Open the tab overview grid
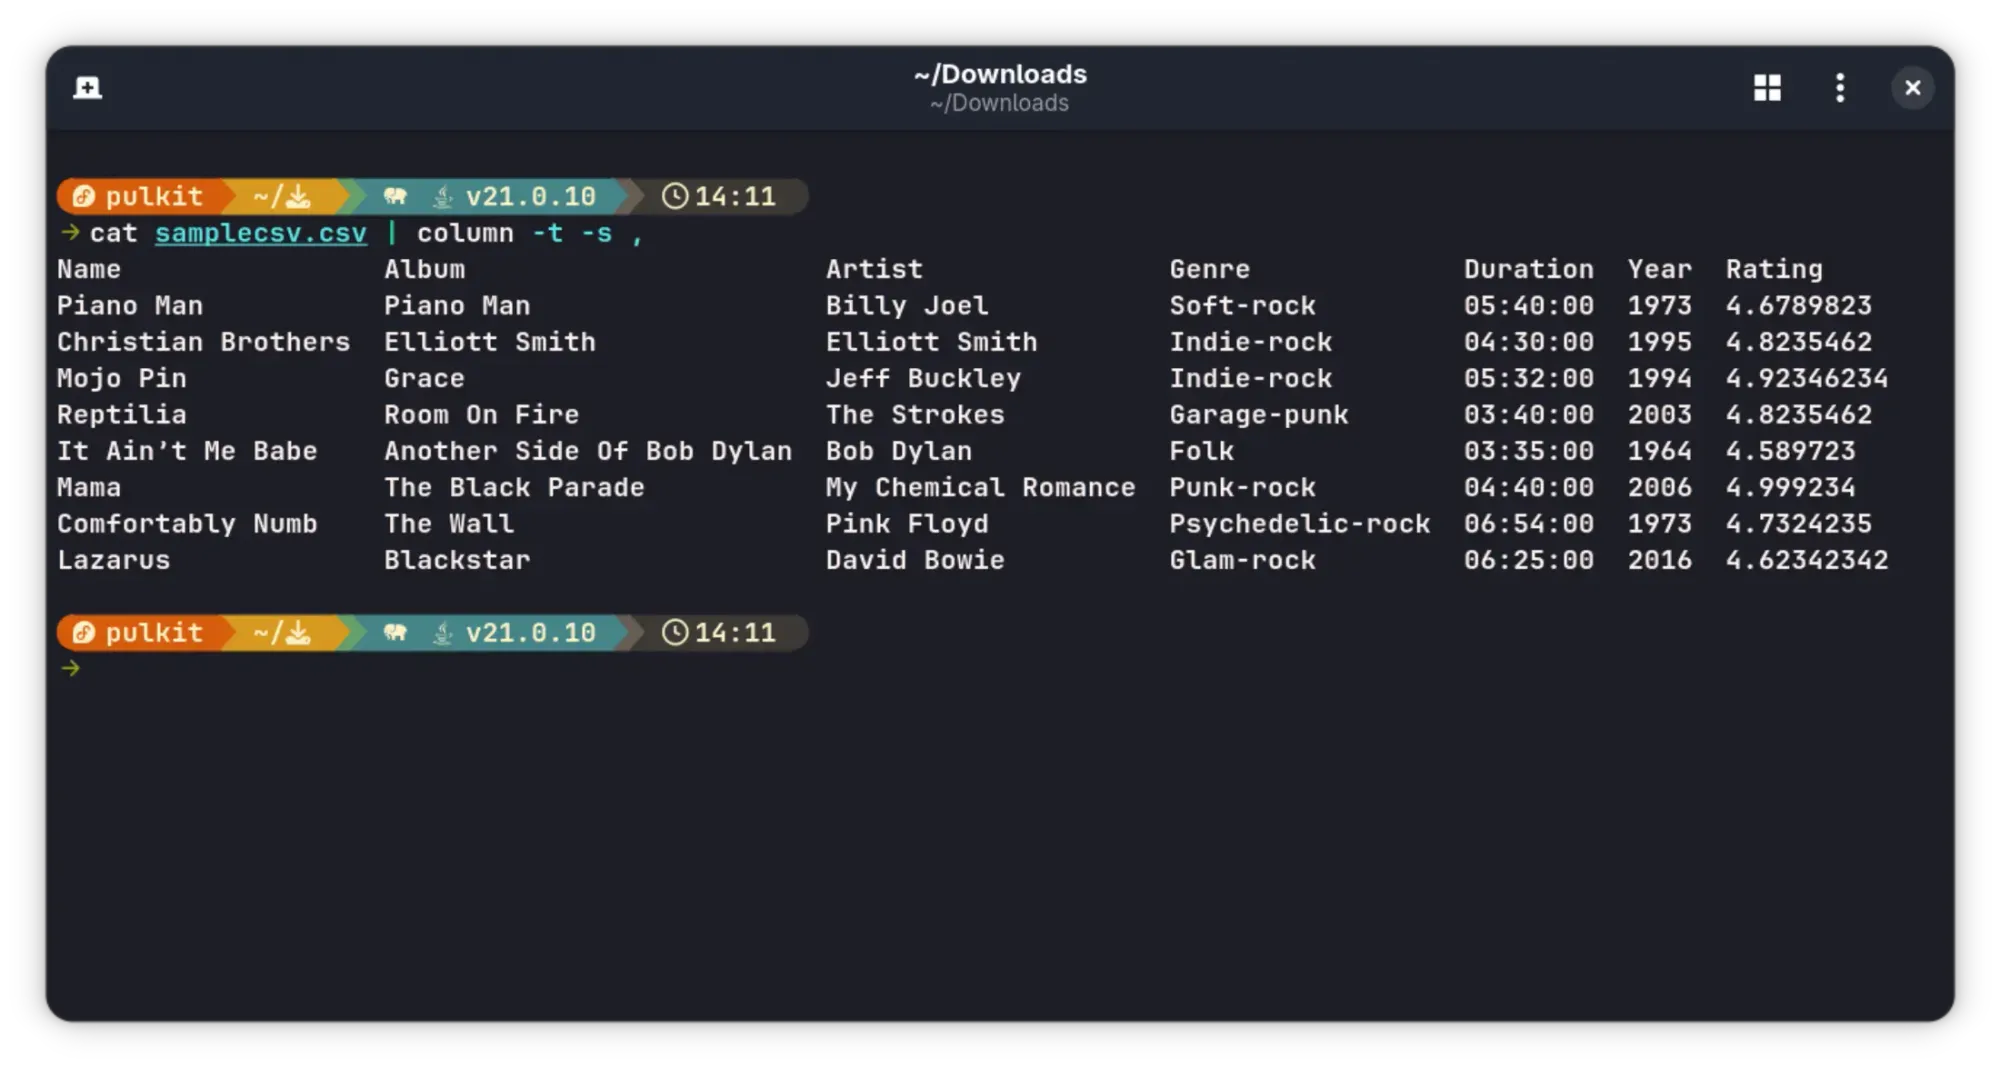Image resolution: width=2000 pixels, height=1067 pixels. (1767, 88)
